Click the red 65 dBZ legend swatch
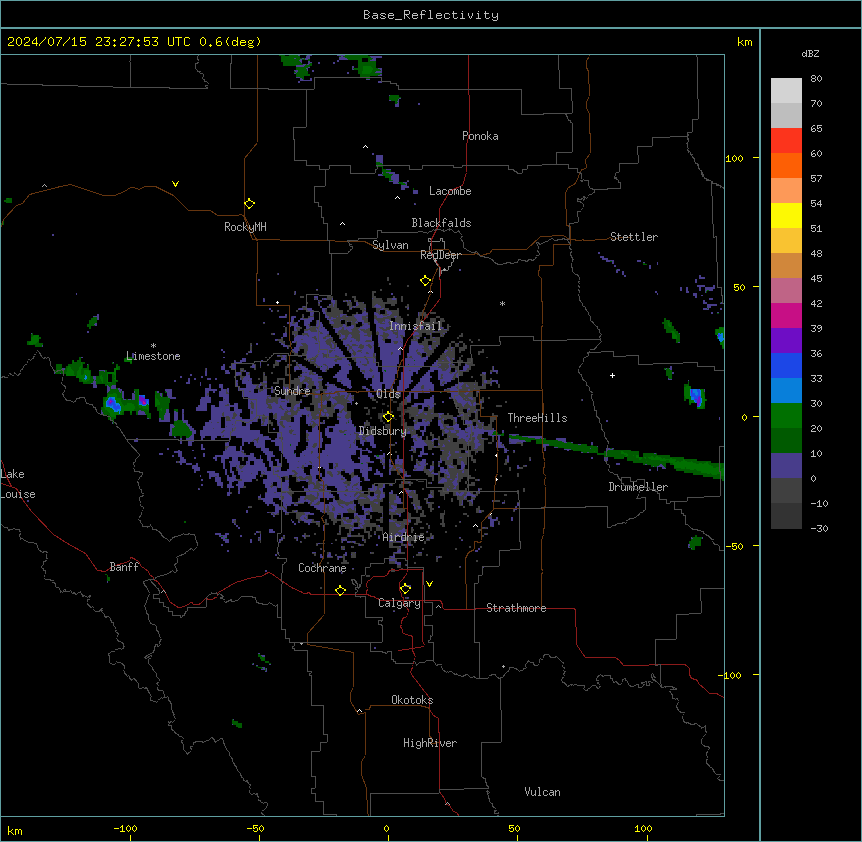Screen dimensions: 862x842 click(786, 141)
